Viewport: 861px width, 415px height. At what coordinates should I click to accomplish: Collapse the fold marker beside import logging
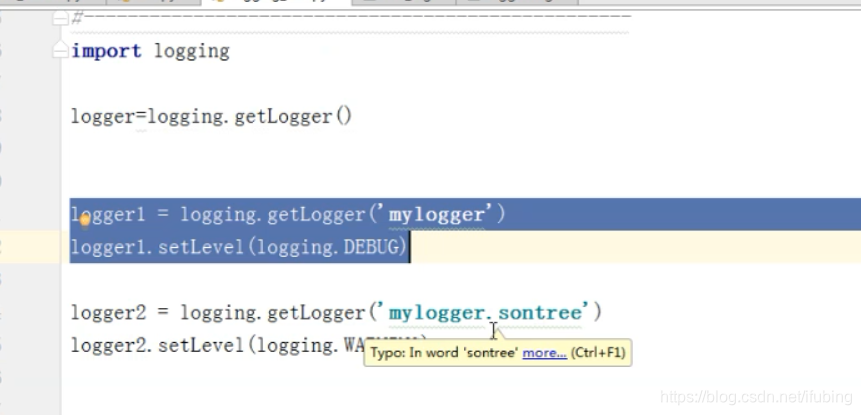click(x=60, y=52)
